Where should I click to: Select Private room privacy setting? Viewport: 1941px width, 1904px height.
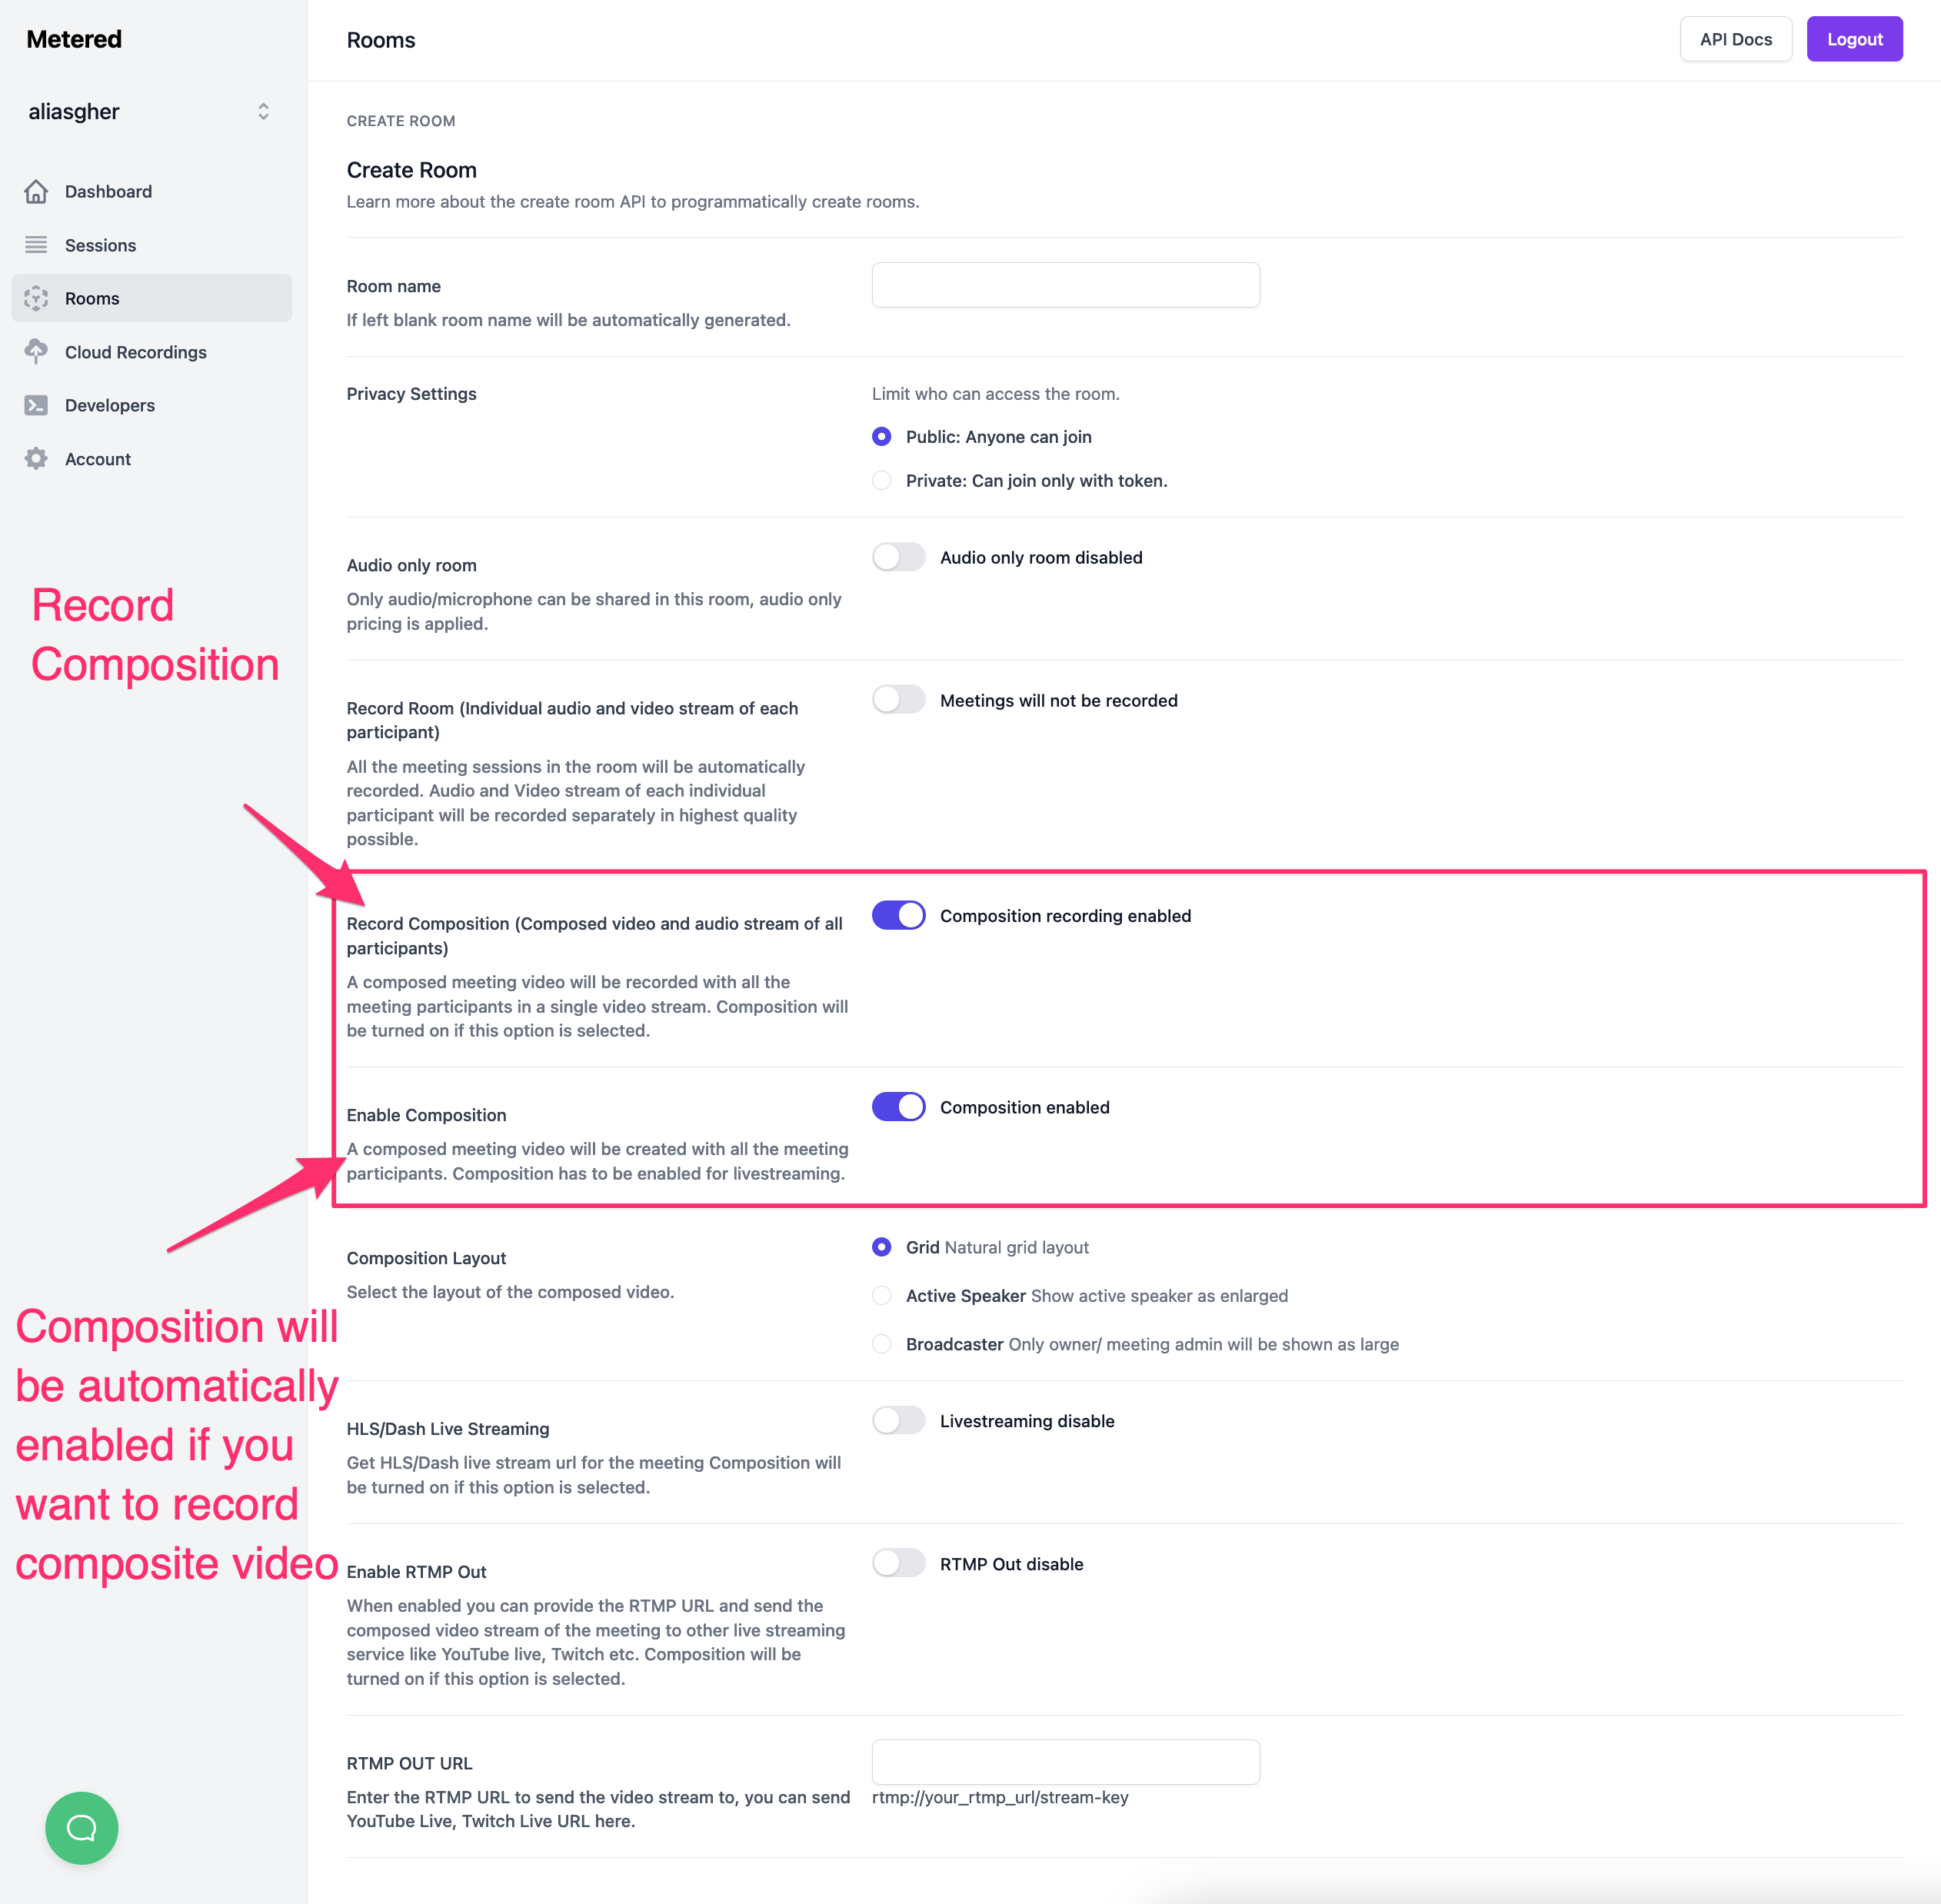pyautogui.click(x=882, y=481)
